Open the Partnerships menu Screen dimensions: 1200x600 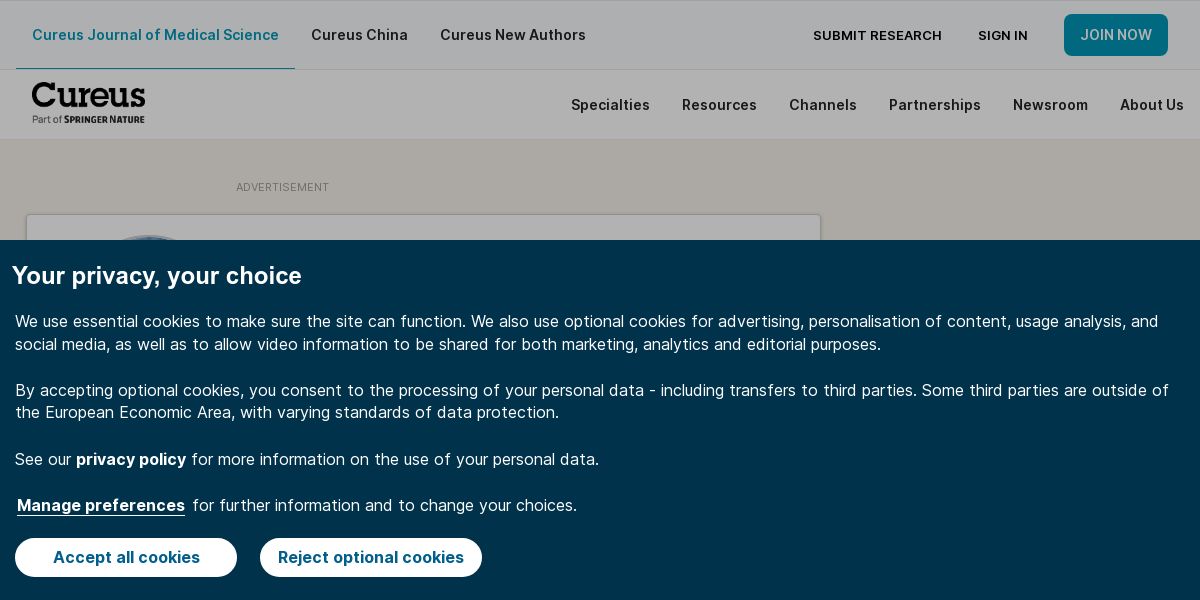[x=934, y=105]
